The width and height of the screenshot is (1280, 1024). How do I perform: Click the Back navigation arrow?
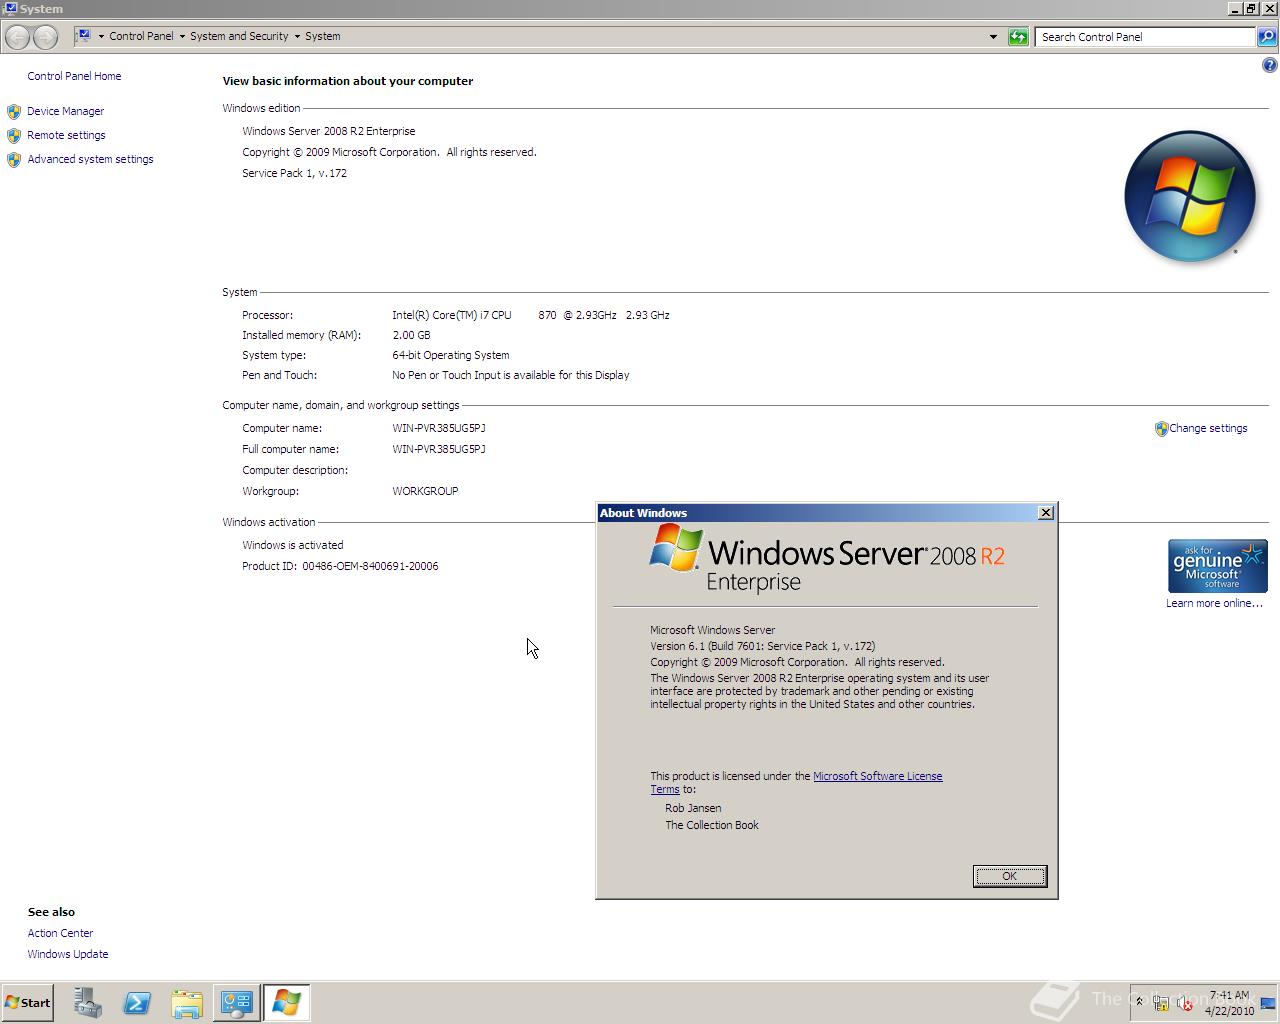pyautogui.click(x=17, y=37)
